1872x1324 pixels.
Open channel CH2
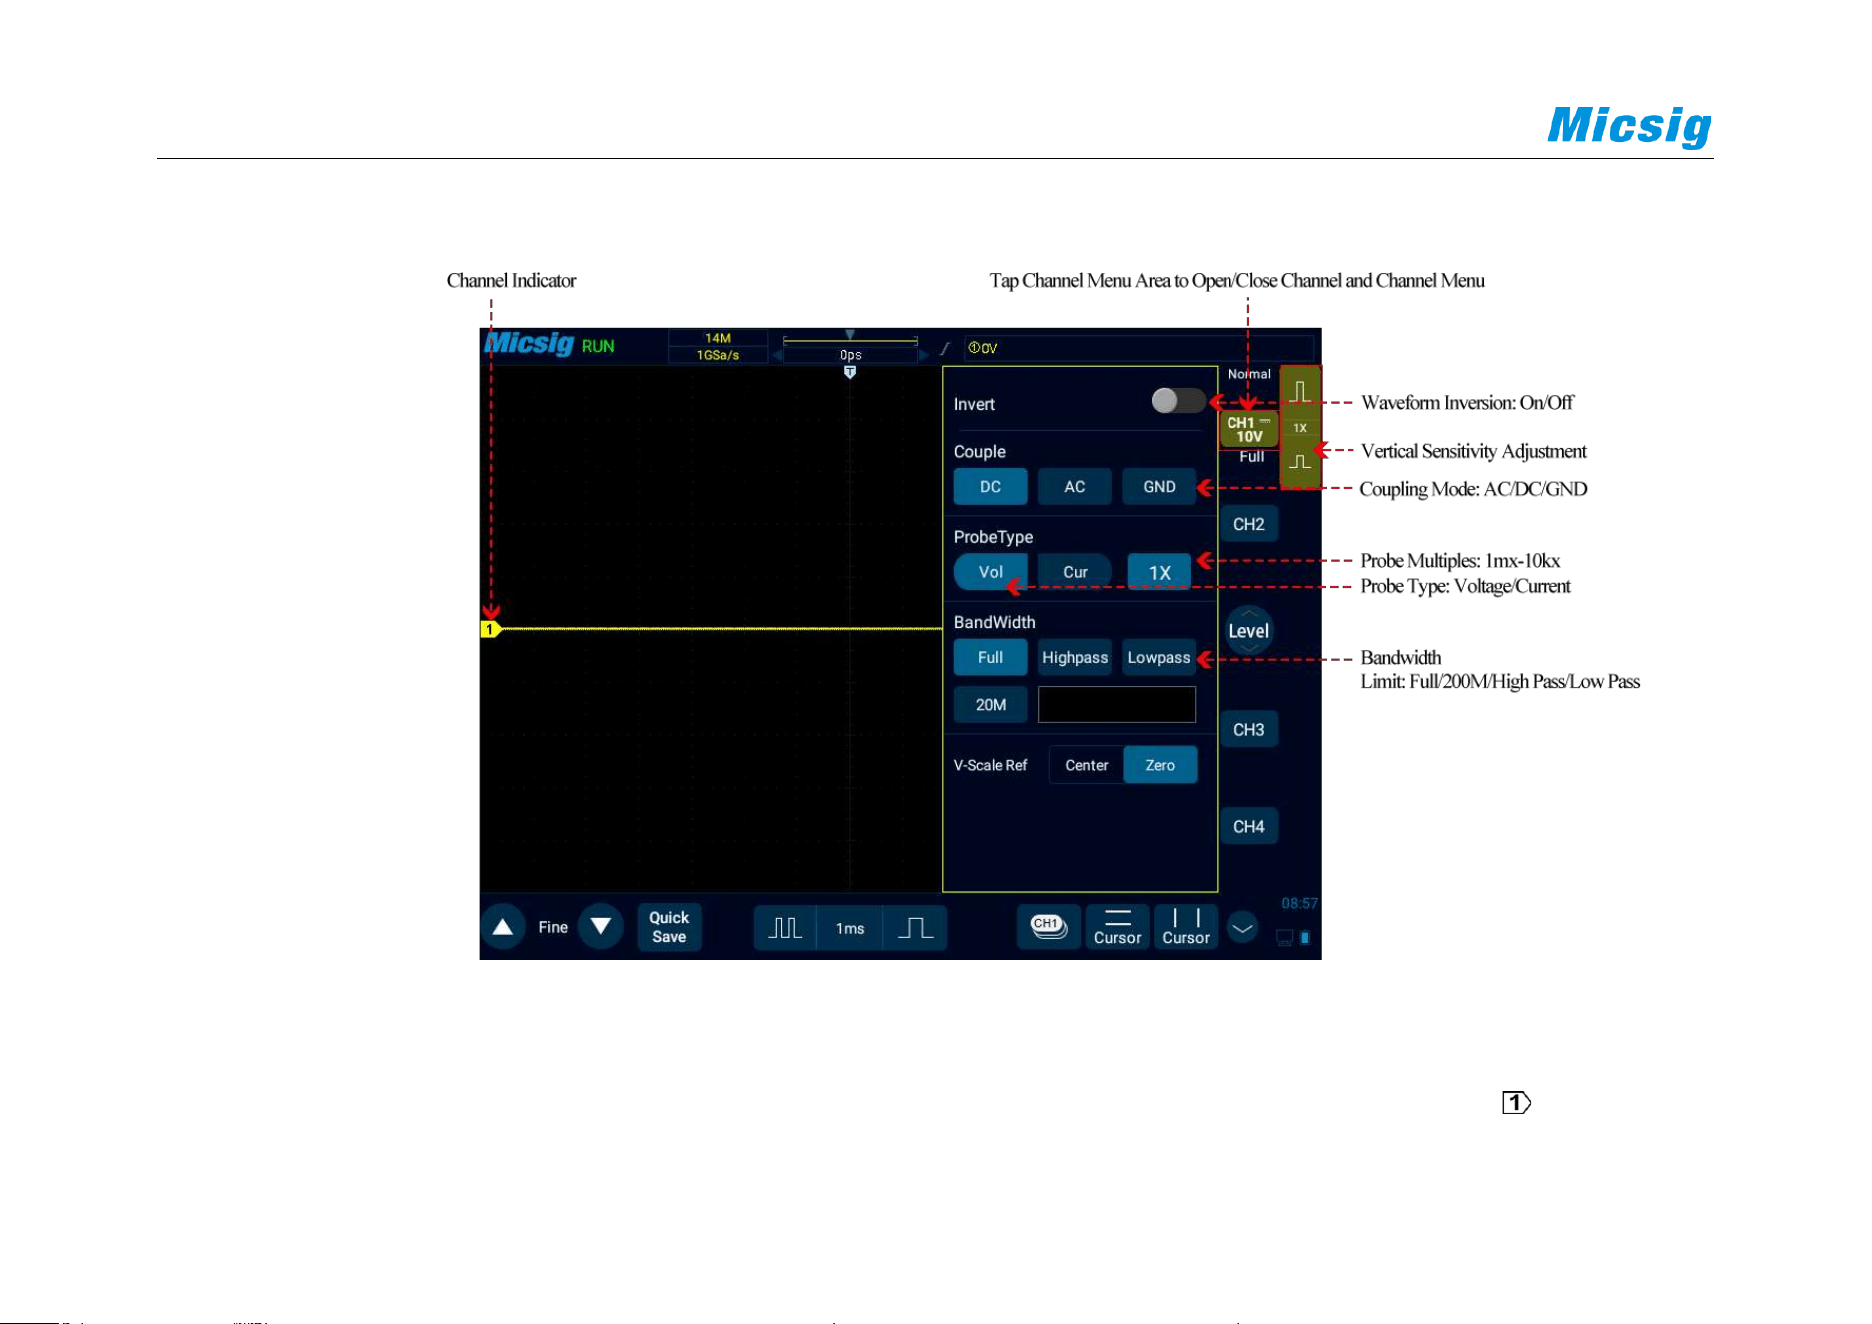point(1249,524)
